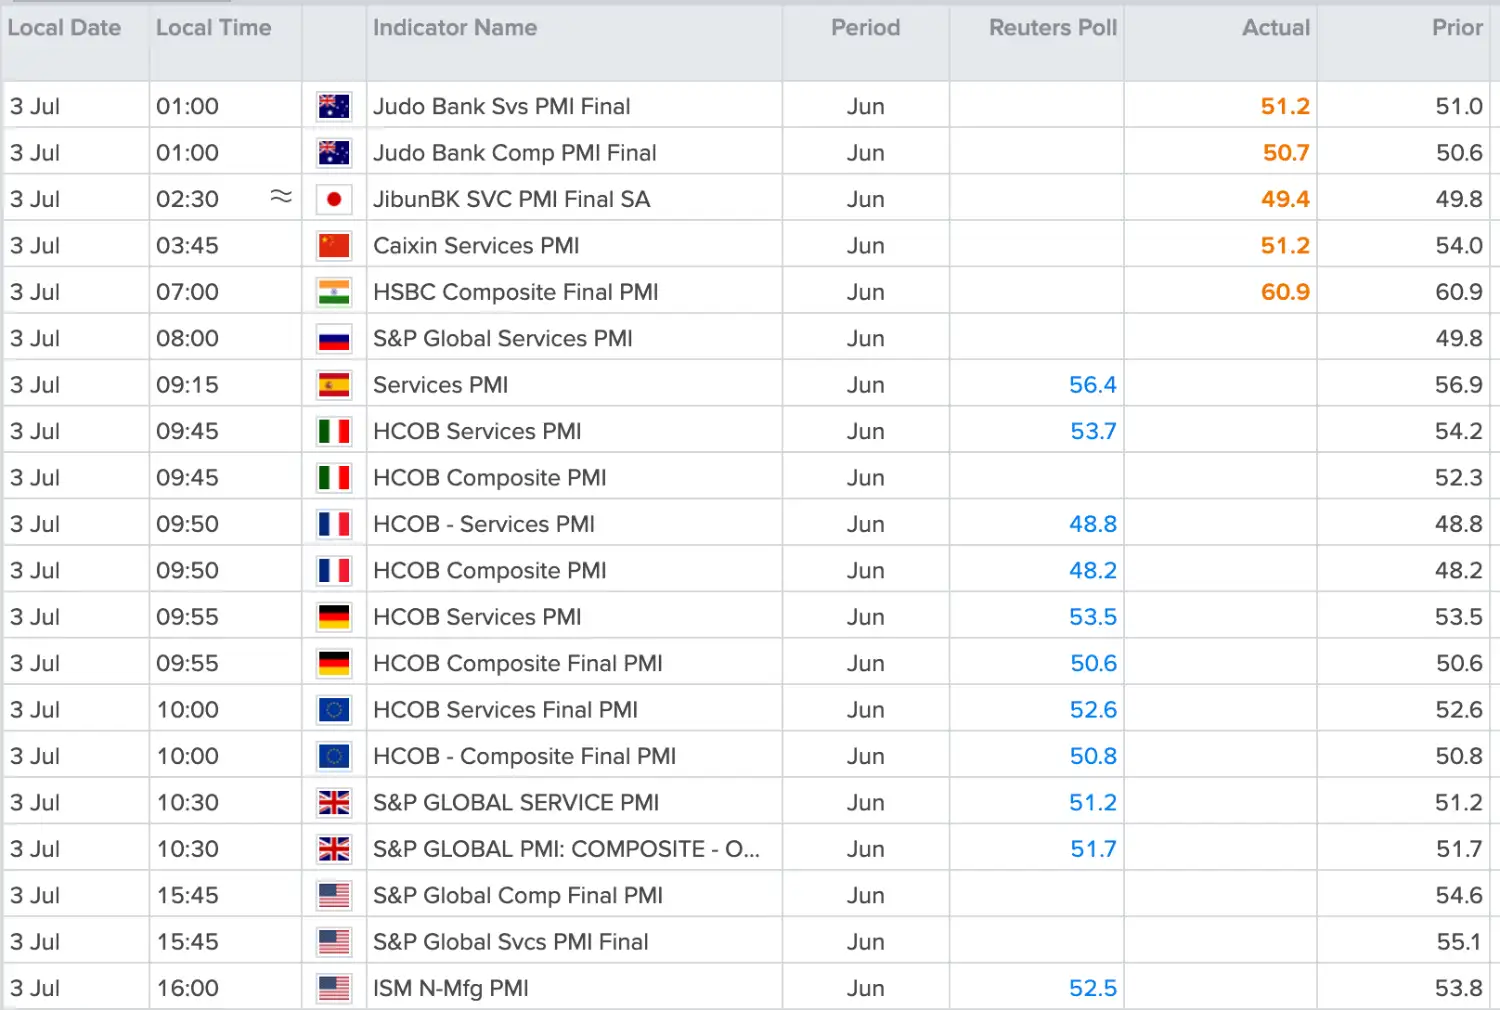Select the Caixin Services PMI indicator name
The width and height of the screenshot is (1500, 1010).
click(x=476, y=246)
